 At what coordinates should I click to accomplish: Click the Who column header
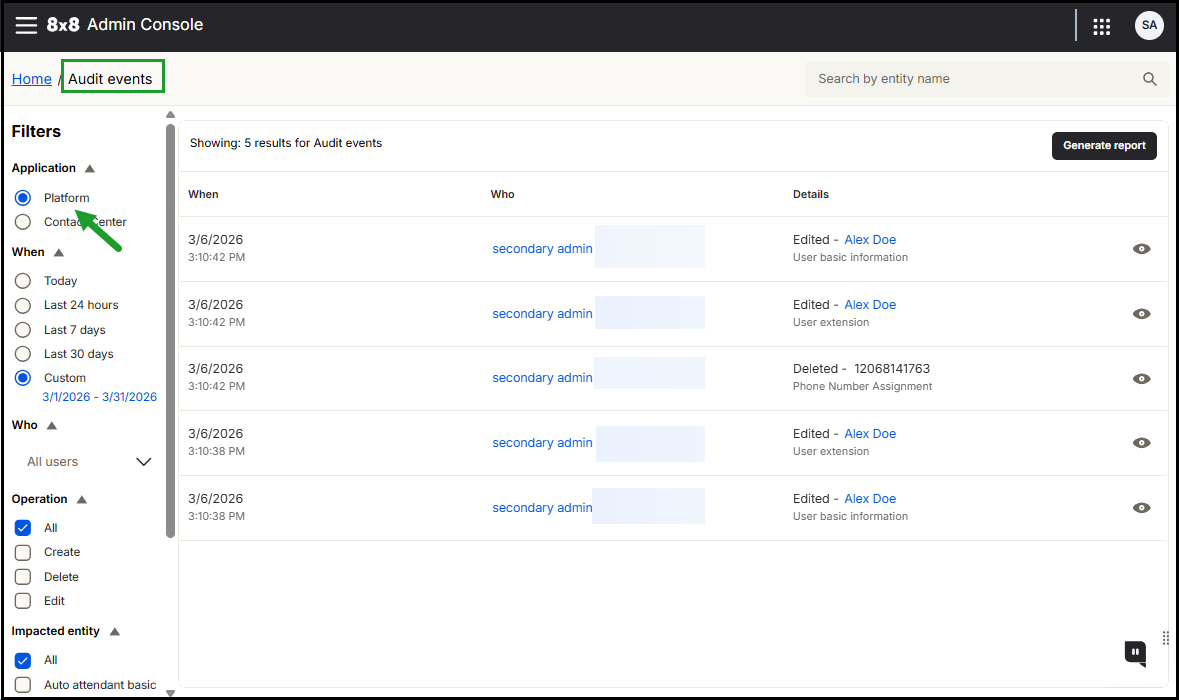tap(502, 194)
